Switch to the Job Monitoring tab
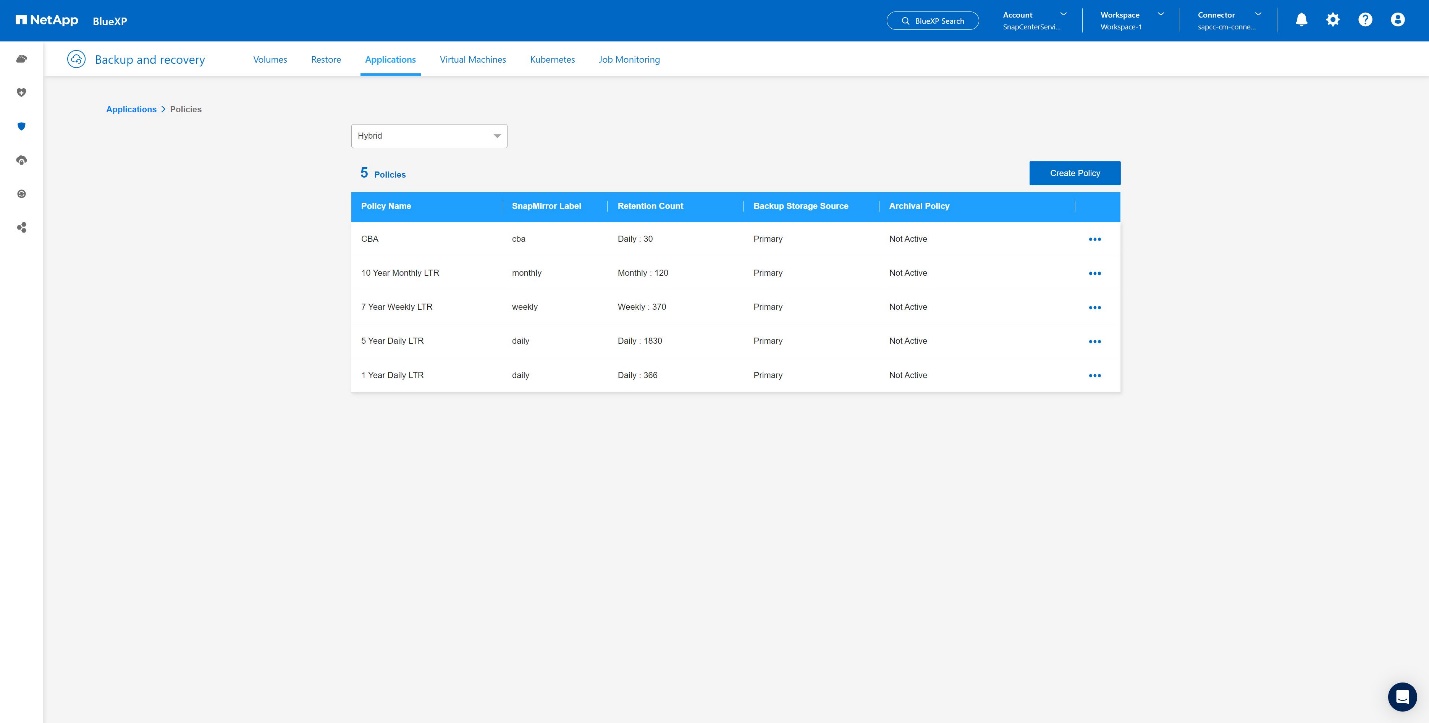This screenshot has width=1429, height=723. click(x=629, y=60)
